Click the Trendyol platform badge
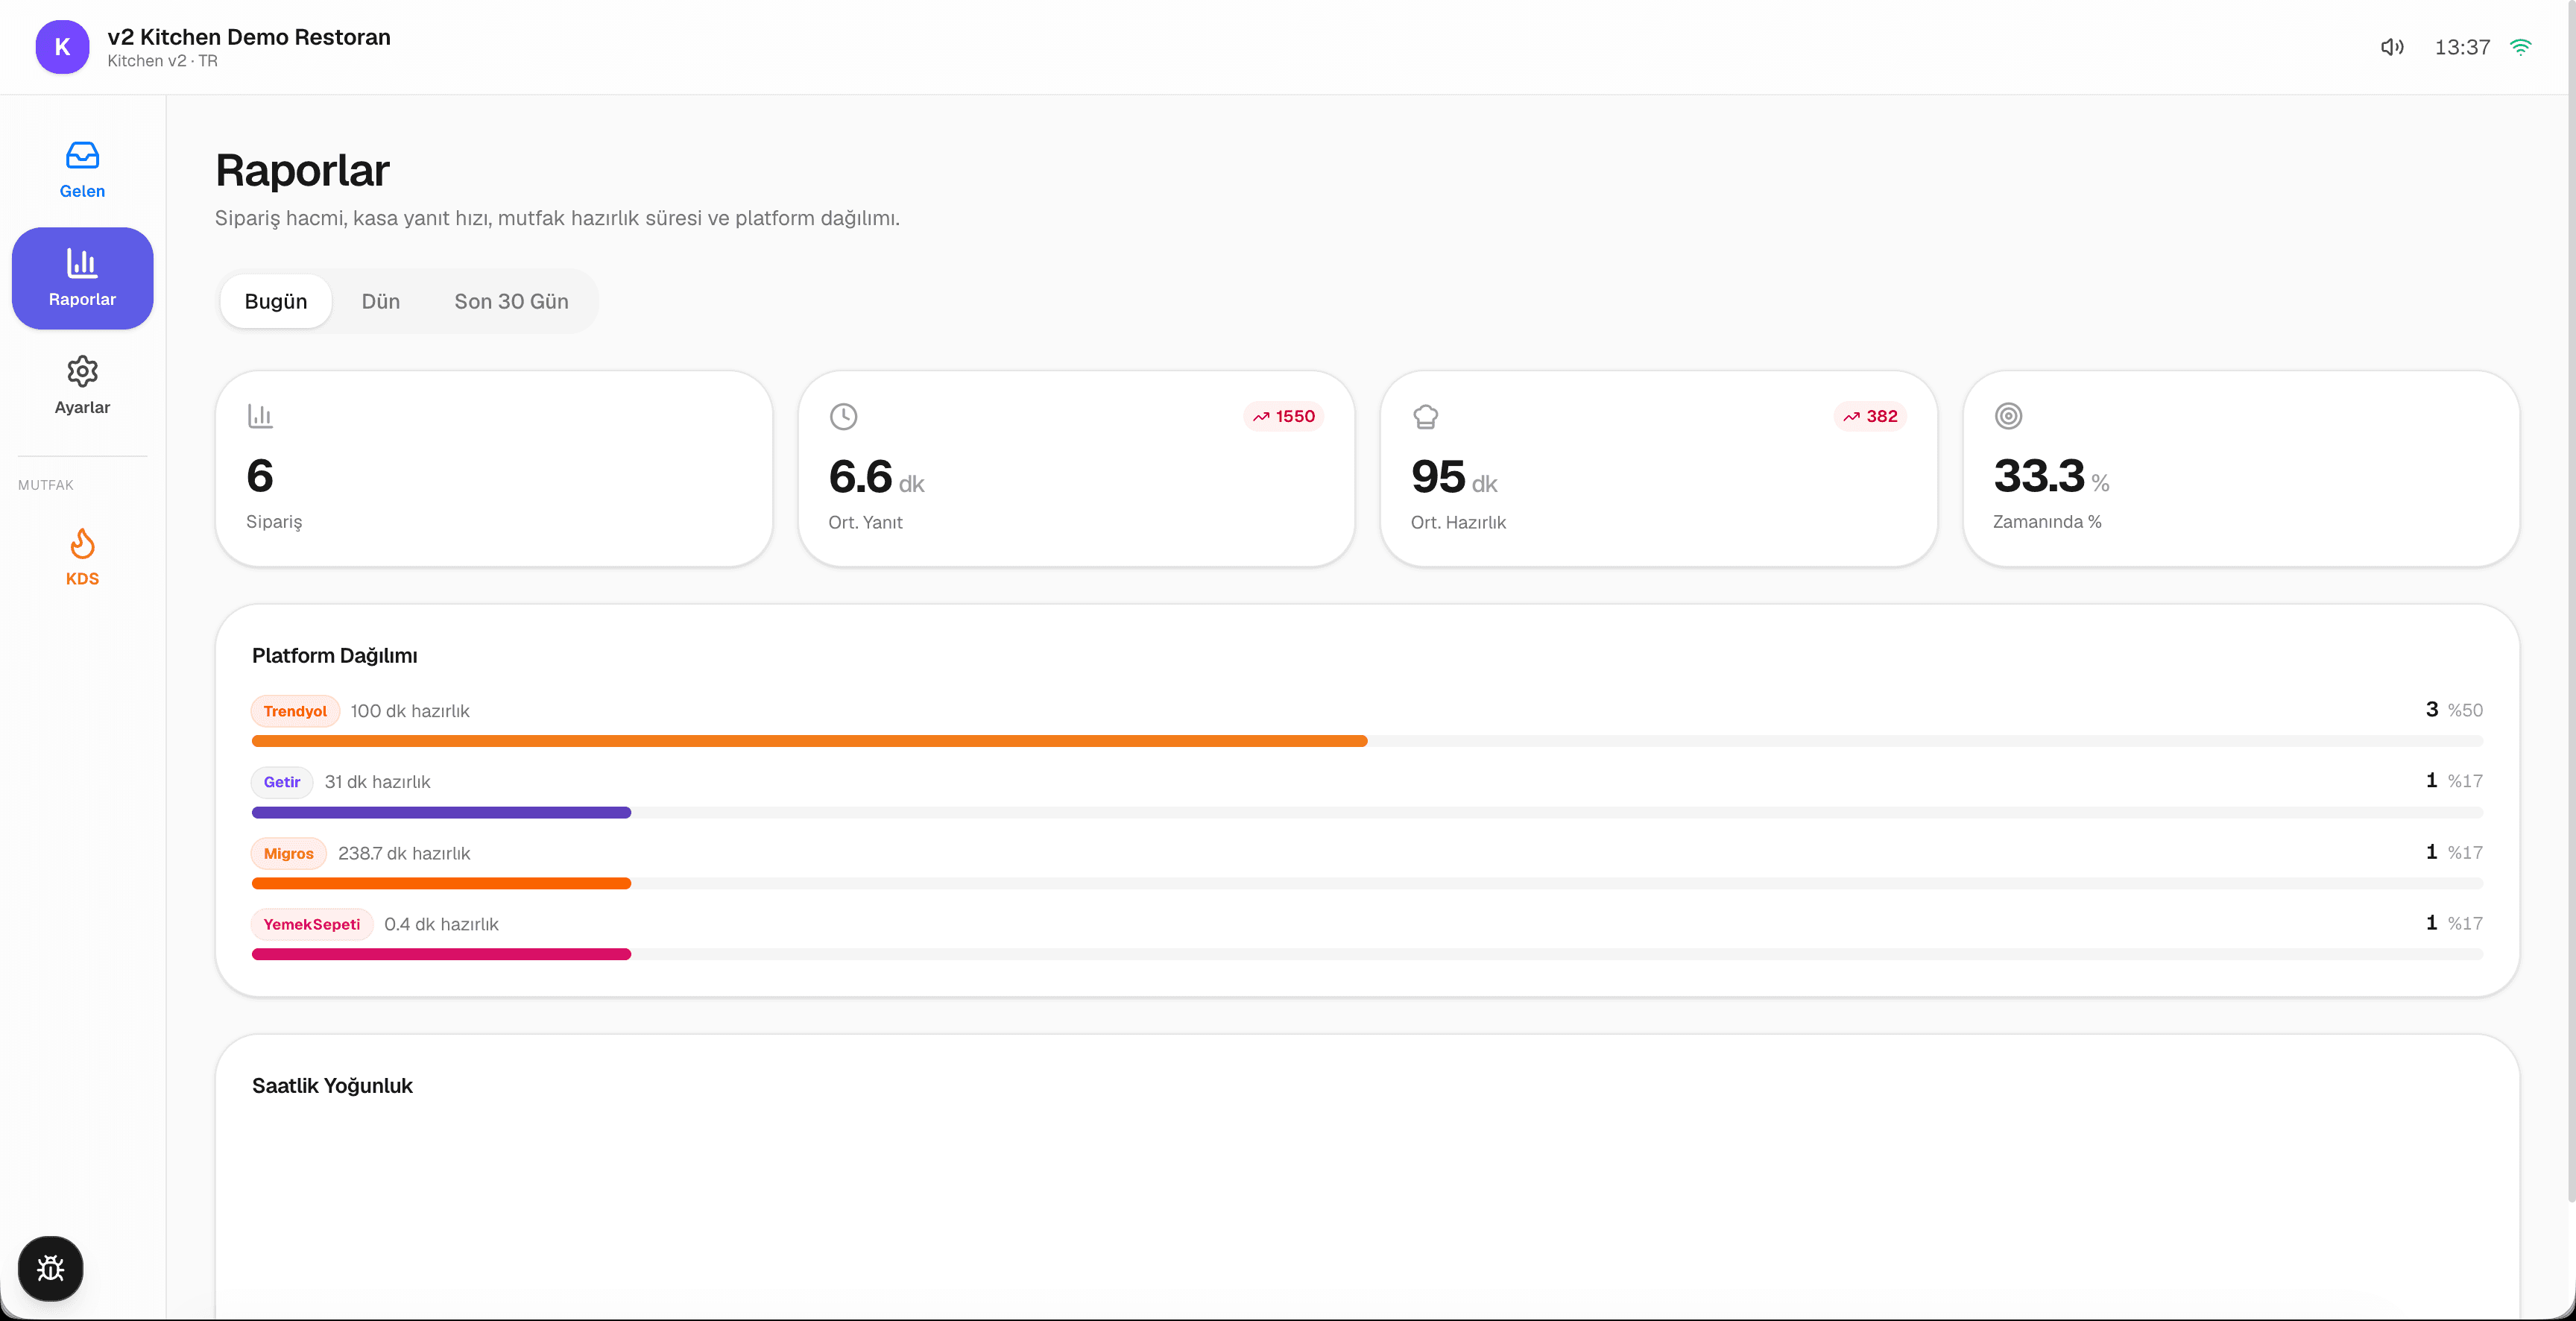The image size is (2576, 1321). click(x=295, y=711)
